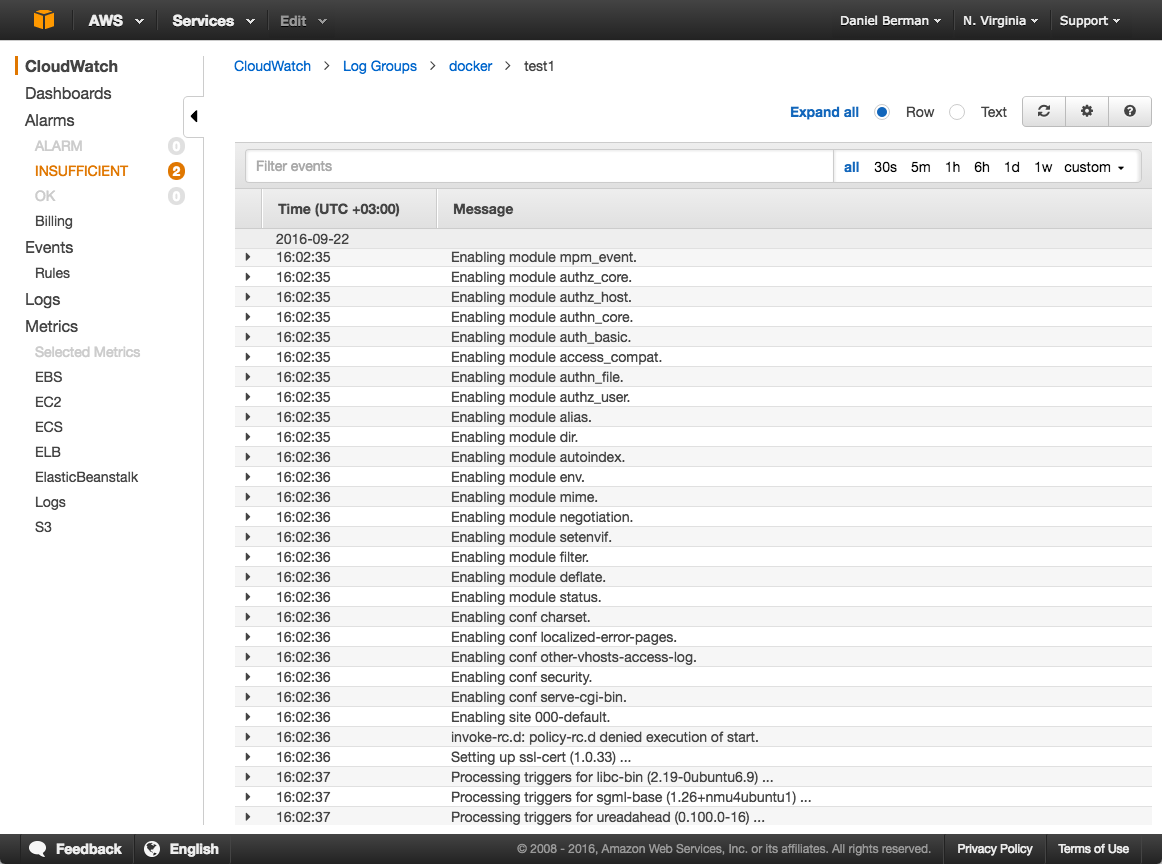Screen dimensions: 1162x864
Task: Open the Support dropdown menu
Action: [x=1089, y=21]
